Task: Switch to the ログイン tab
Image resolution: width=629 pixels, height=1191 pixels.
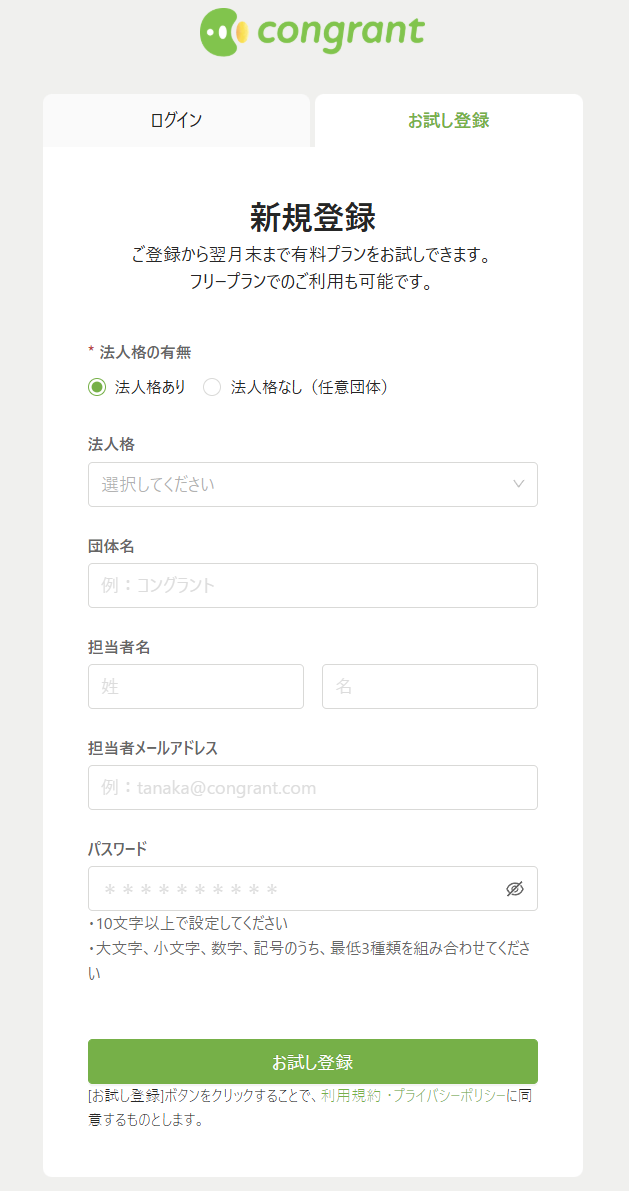Action: tap(176, 121)
